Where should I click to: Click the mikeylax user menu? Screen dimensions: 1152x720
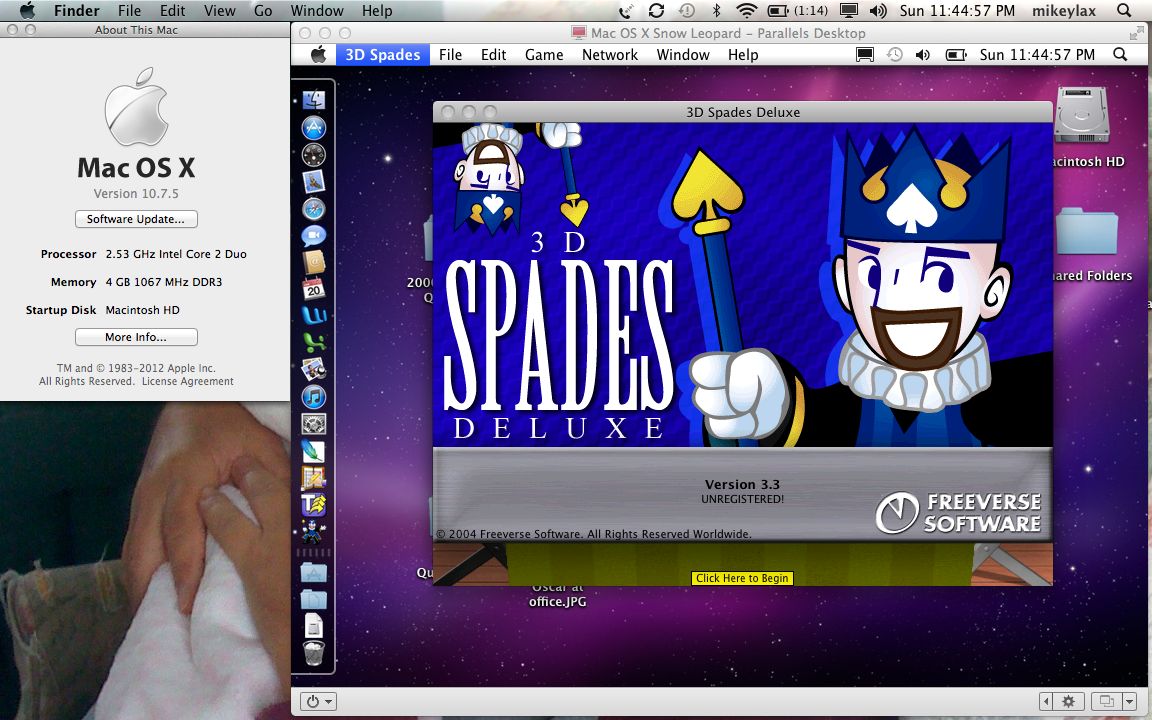click(1064, 10)
